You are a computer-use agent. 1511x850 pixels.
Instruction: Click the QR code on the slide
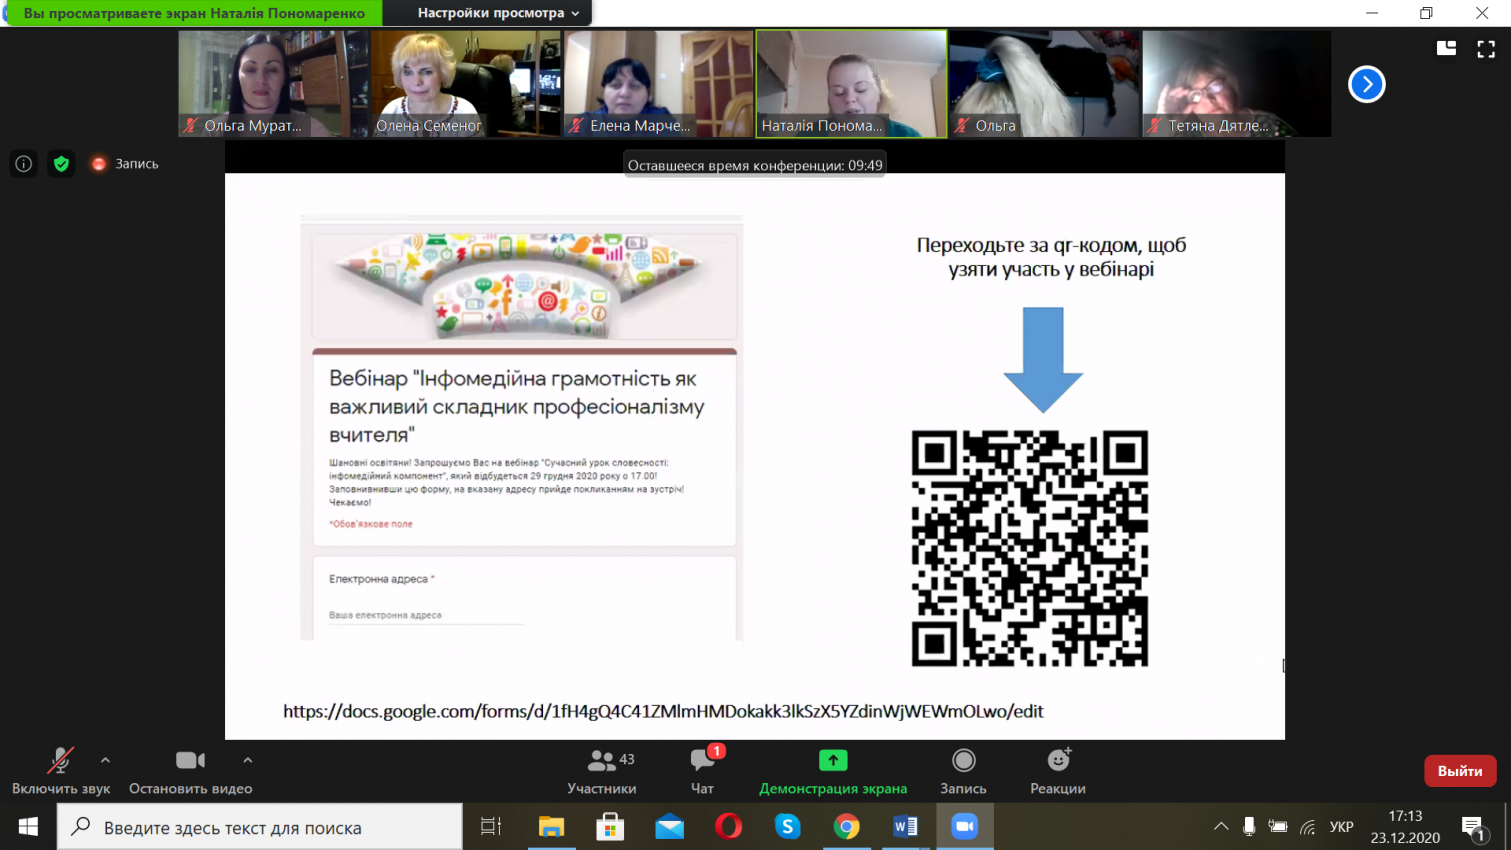1029,548
